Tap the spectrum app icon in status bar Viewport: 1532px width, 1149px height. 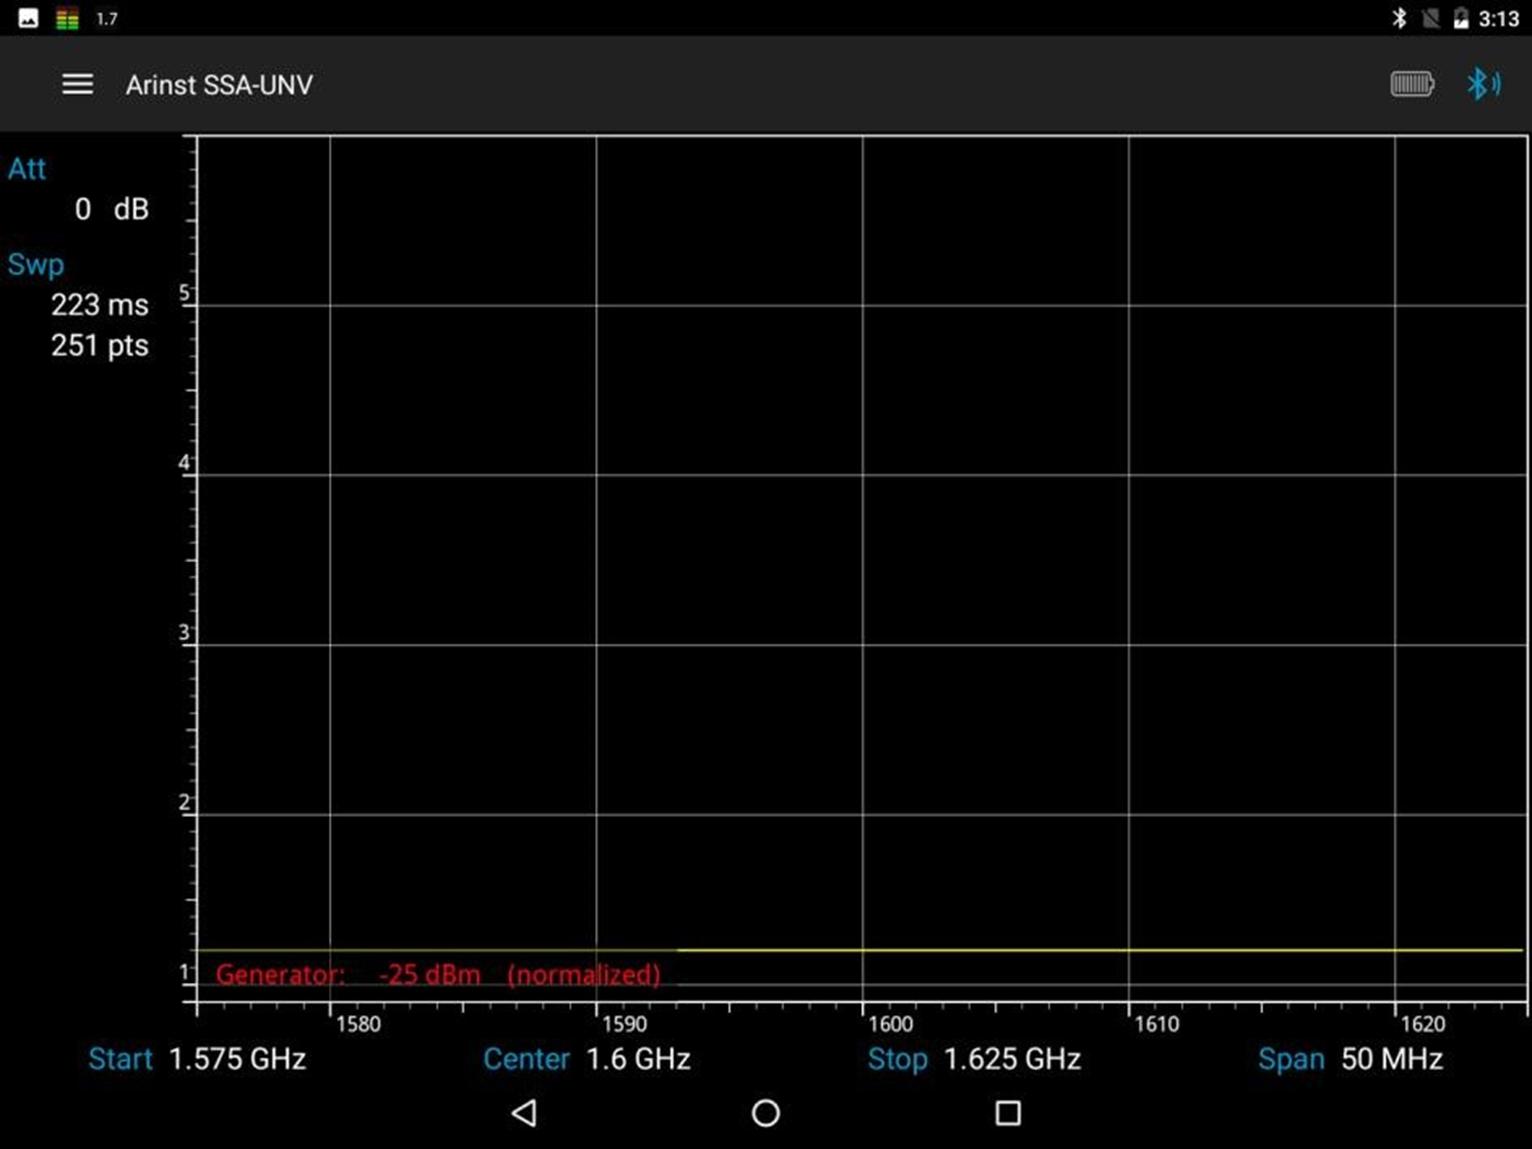pos(67,18)
